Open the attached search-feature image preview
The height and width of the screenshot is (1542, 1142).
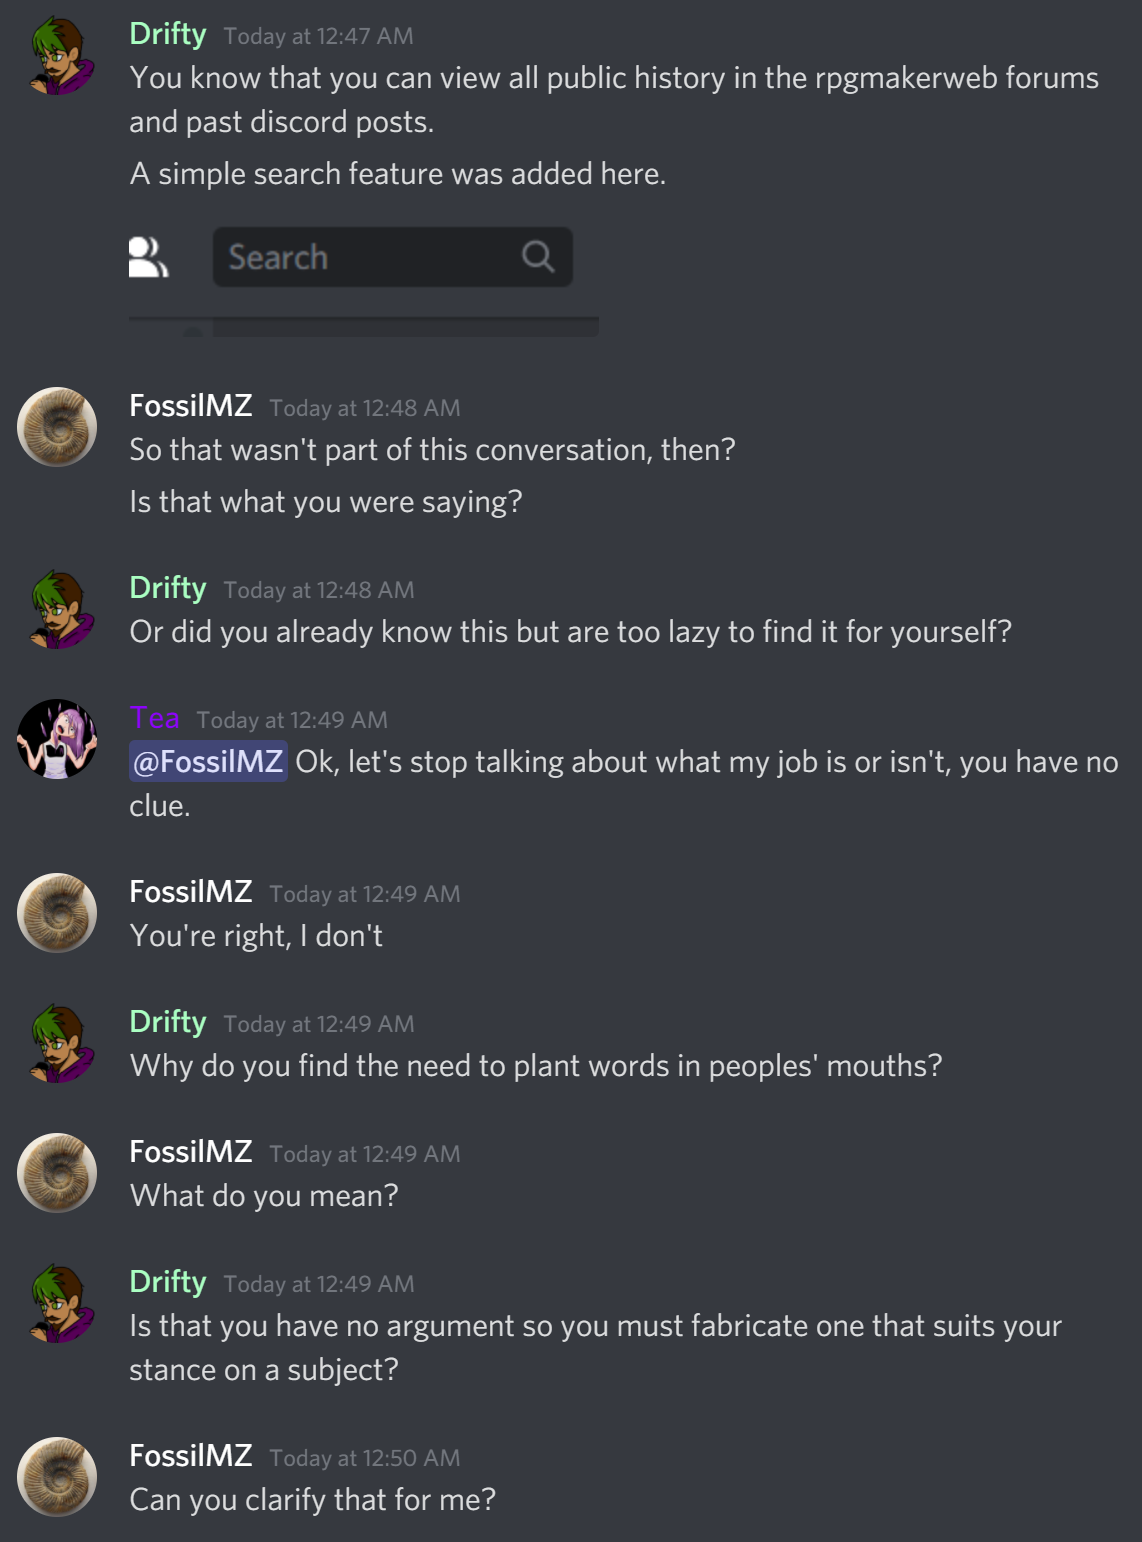tap(364, 282)
